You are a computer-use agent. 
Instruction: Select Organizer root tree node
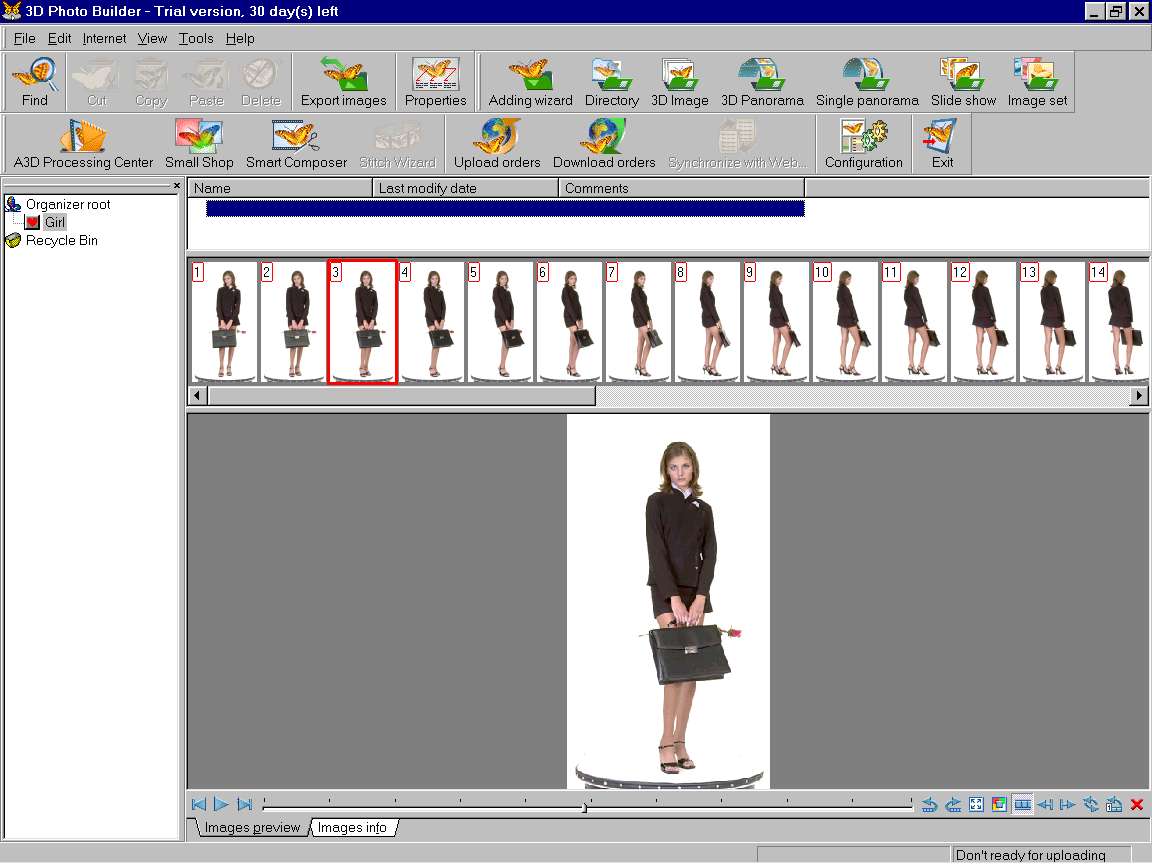coord(68,204)
